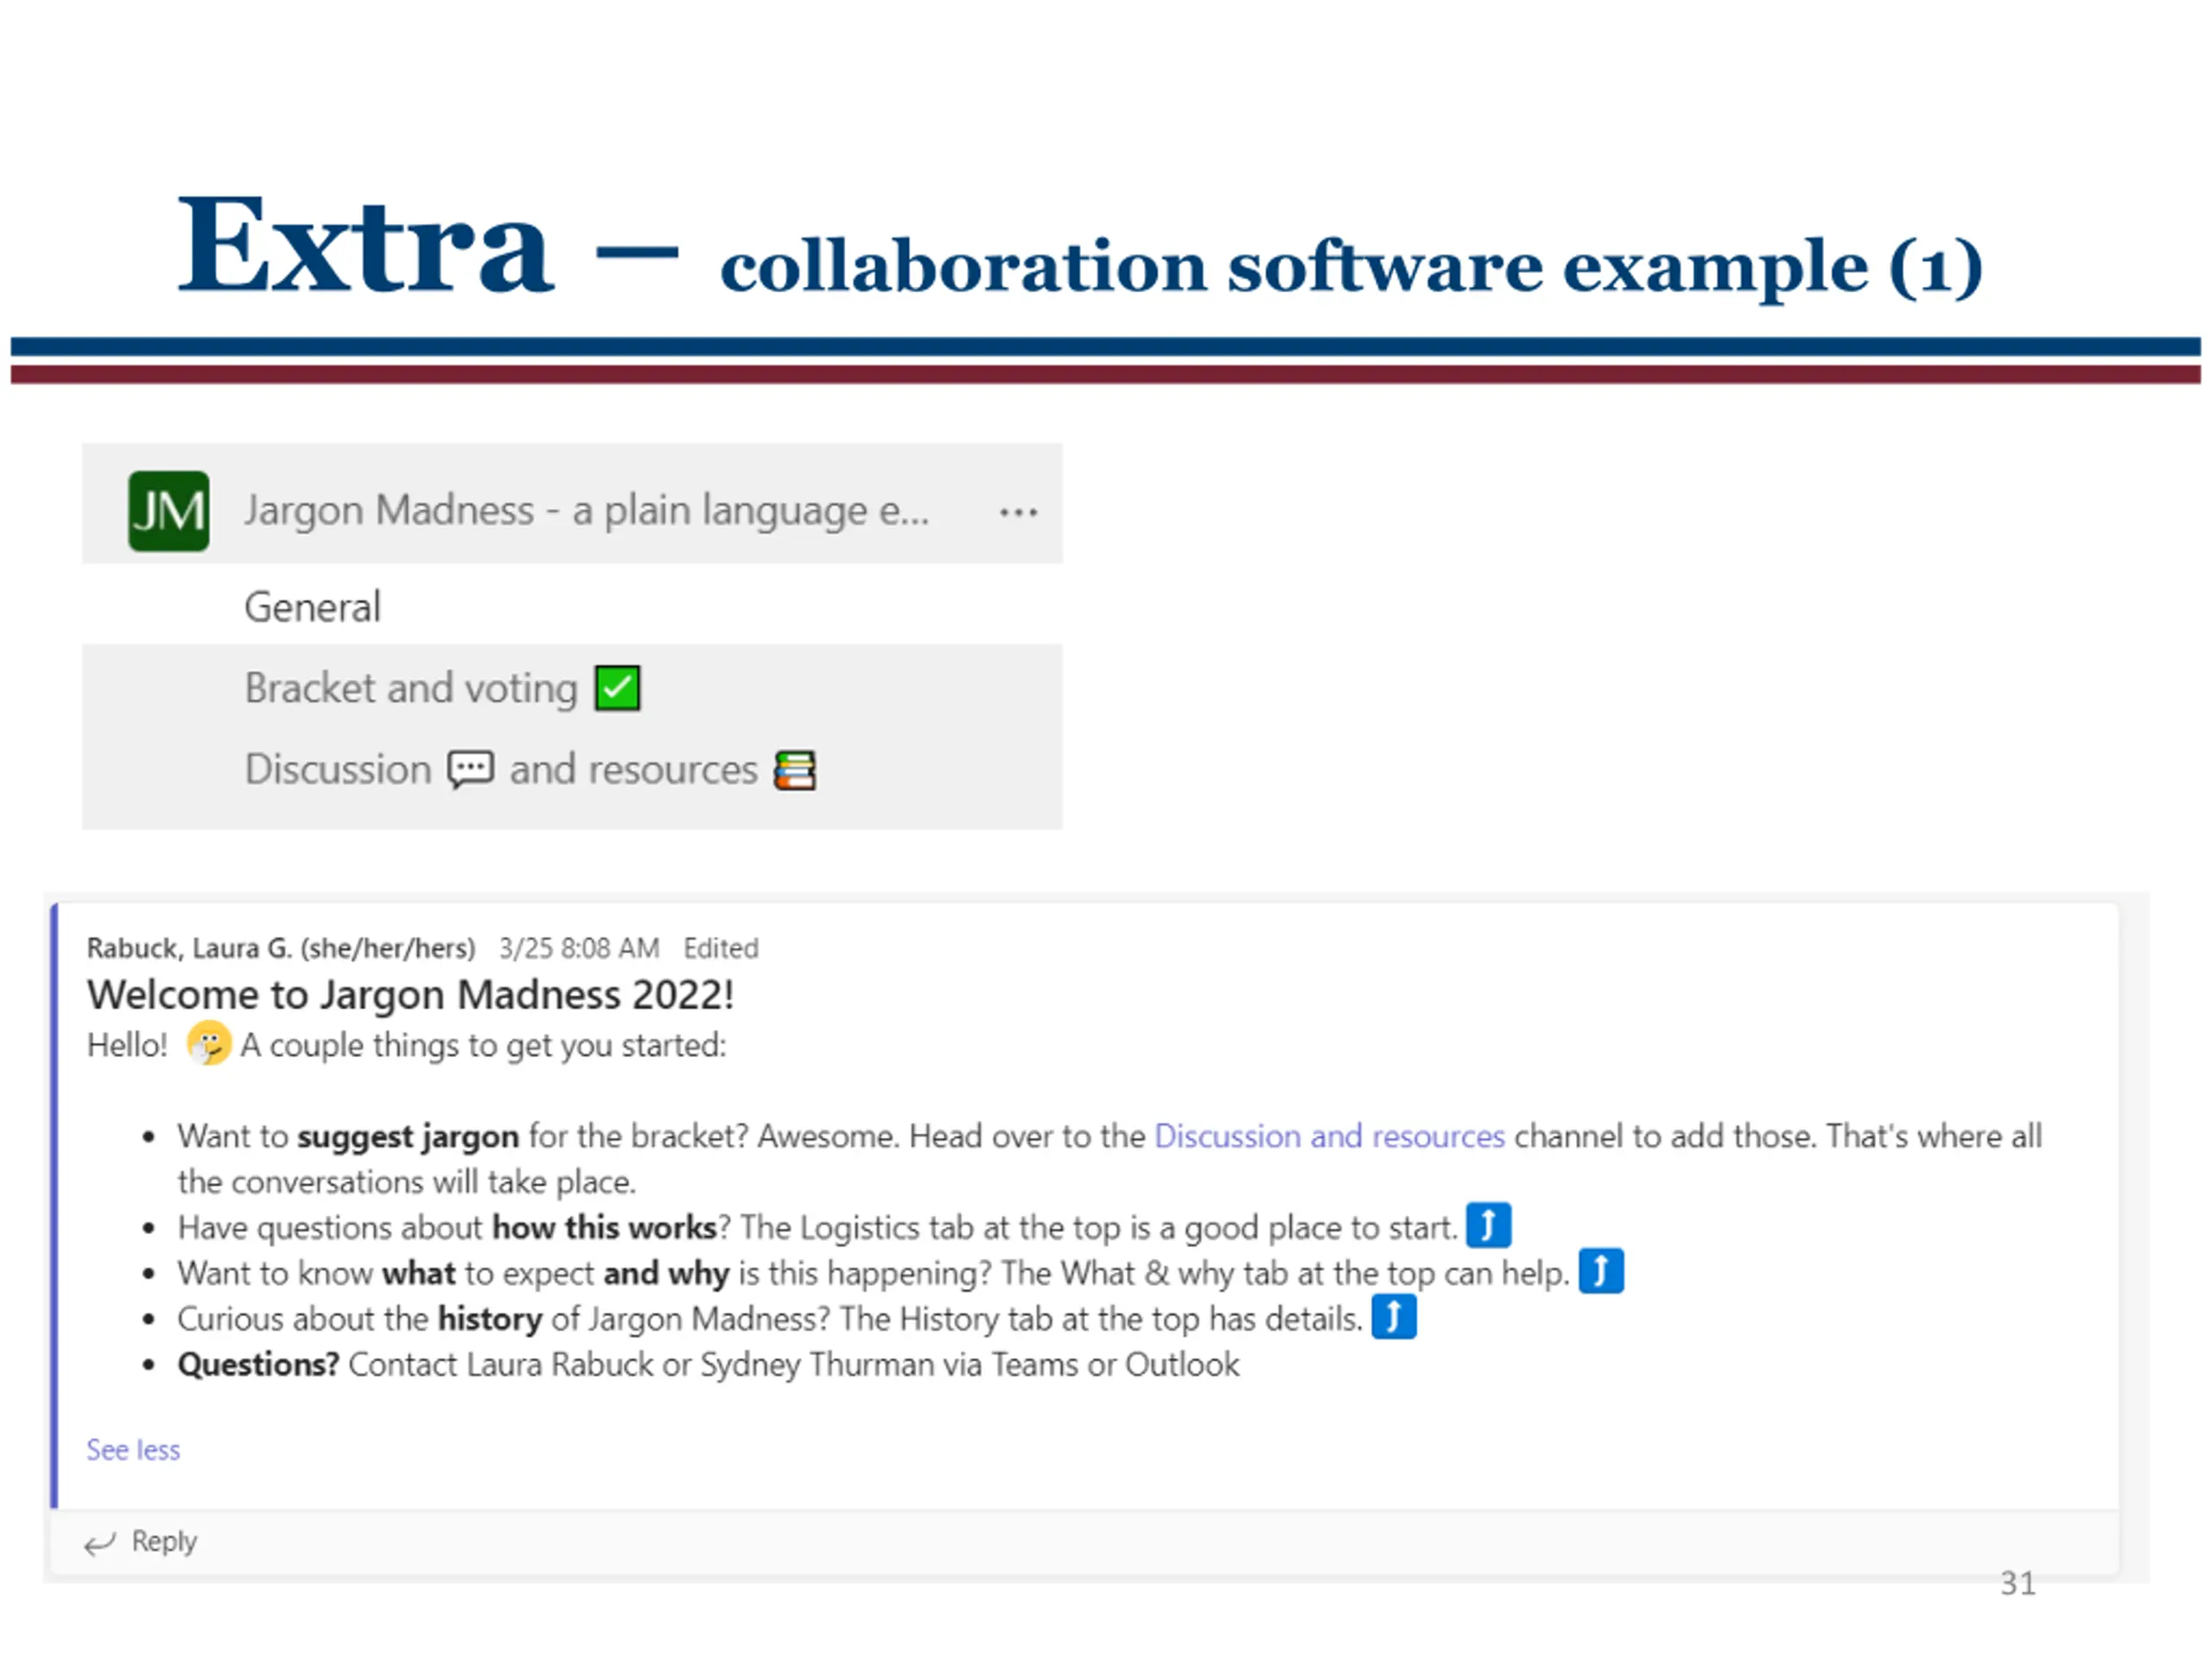Image resolution: width=2212 pixels, height=1659 pixels.
Task: Click the up arrow emoji after the Logistics tab sentence
Action: 1488,1225
